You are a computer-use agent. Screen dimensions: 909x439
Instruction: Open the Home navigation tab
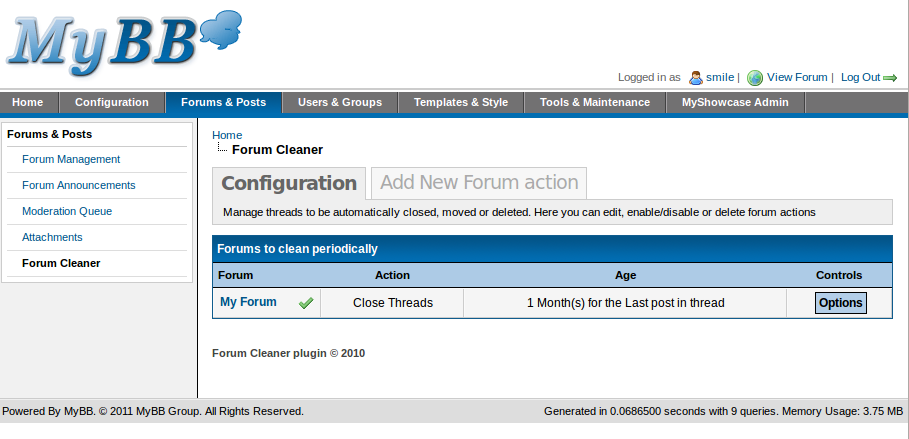coord(28,102)
